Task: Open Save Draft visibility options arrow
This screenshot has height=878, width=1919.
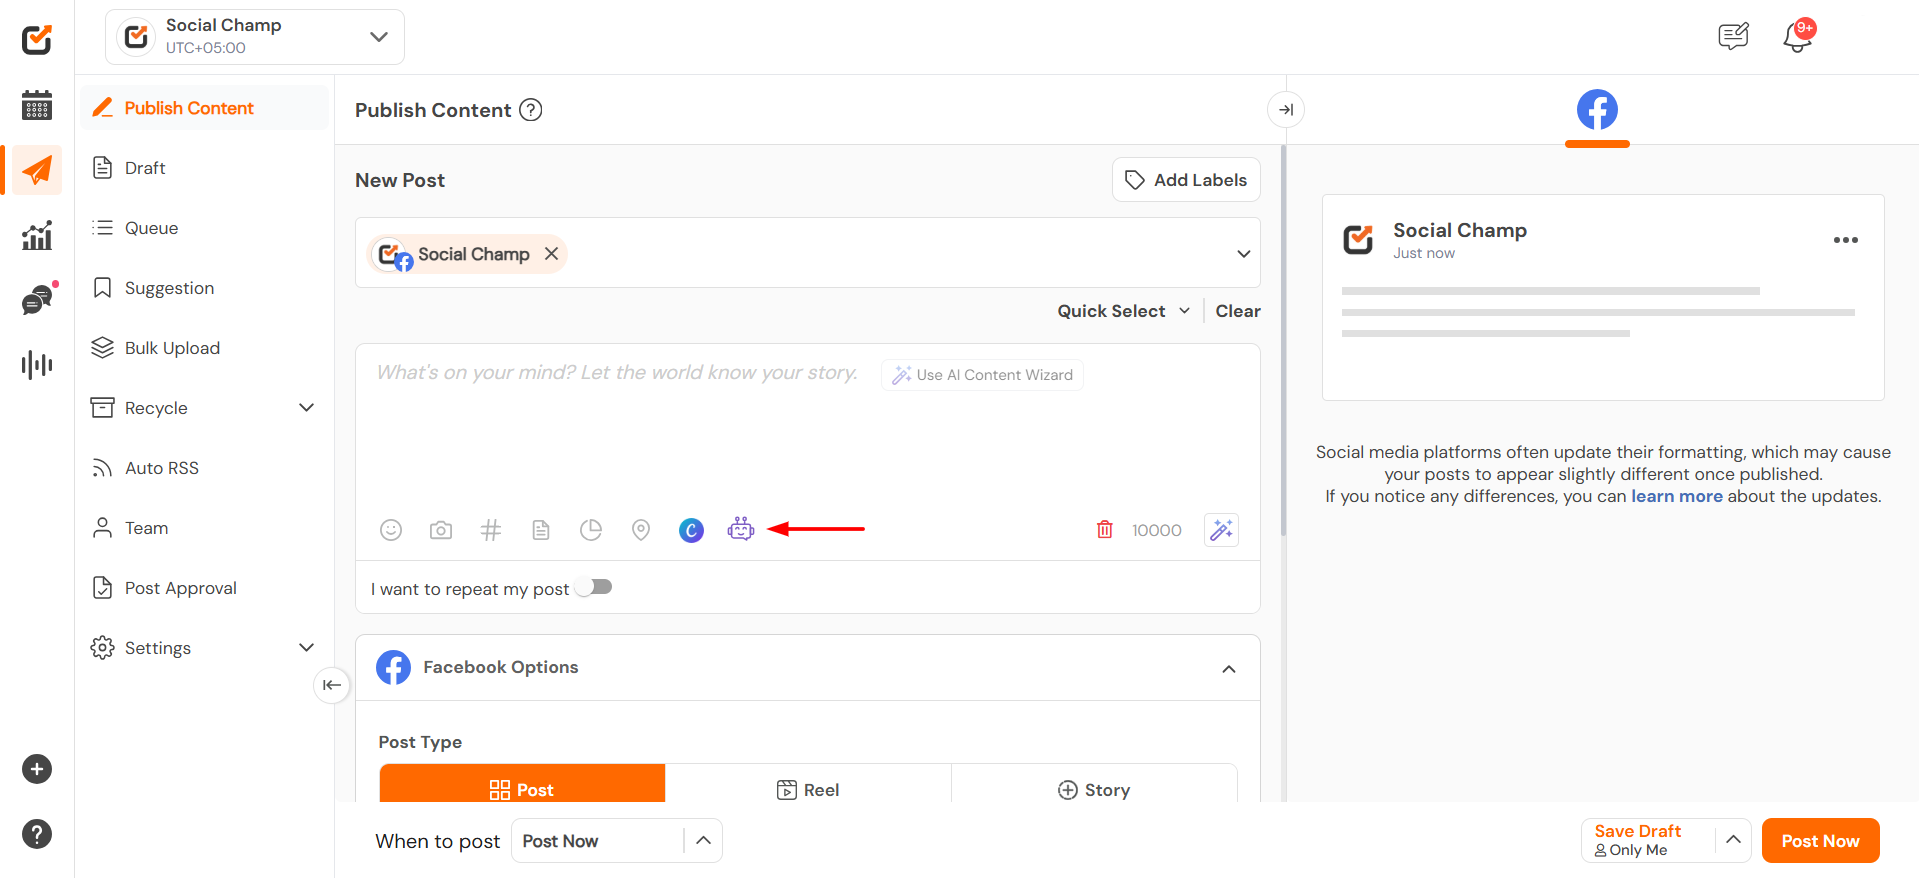Action: (x=1733, y=840)
